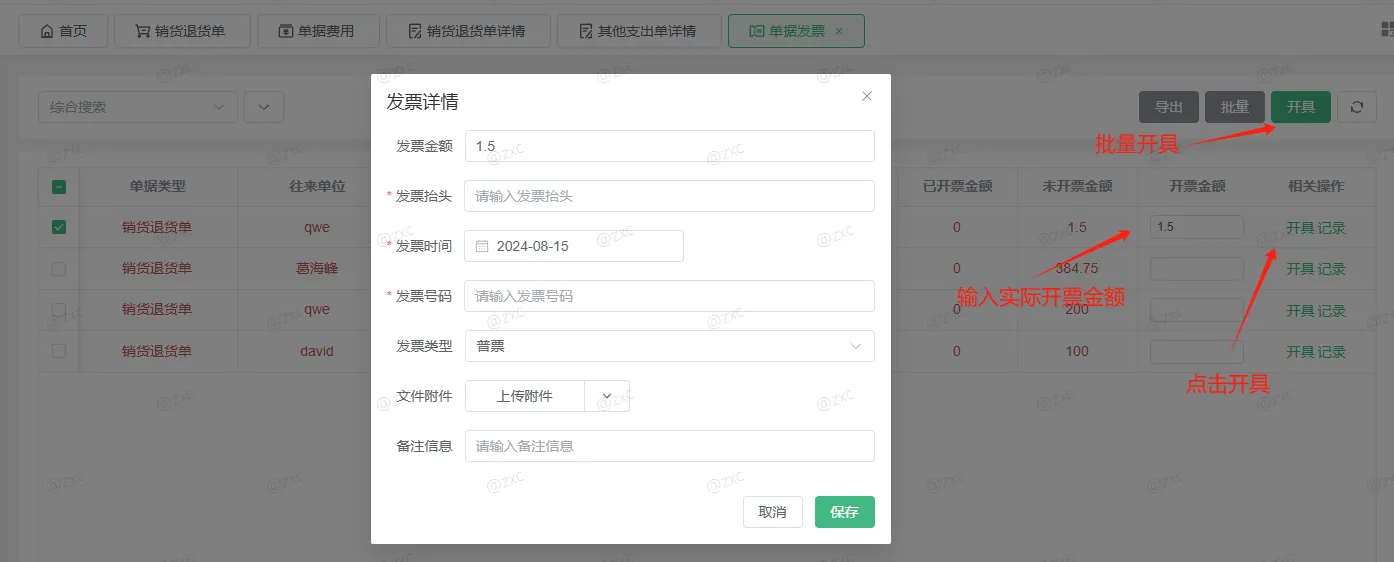Click the refresh icon button
Viewport: 1394px width, 562px height.
[x=1357, y=107]
